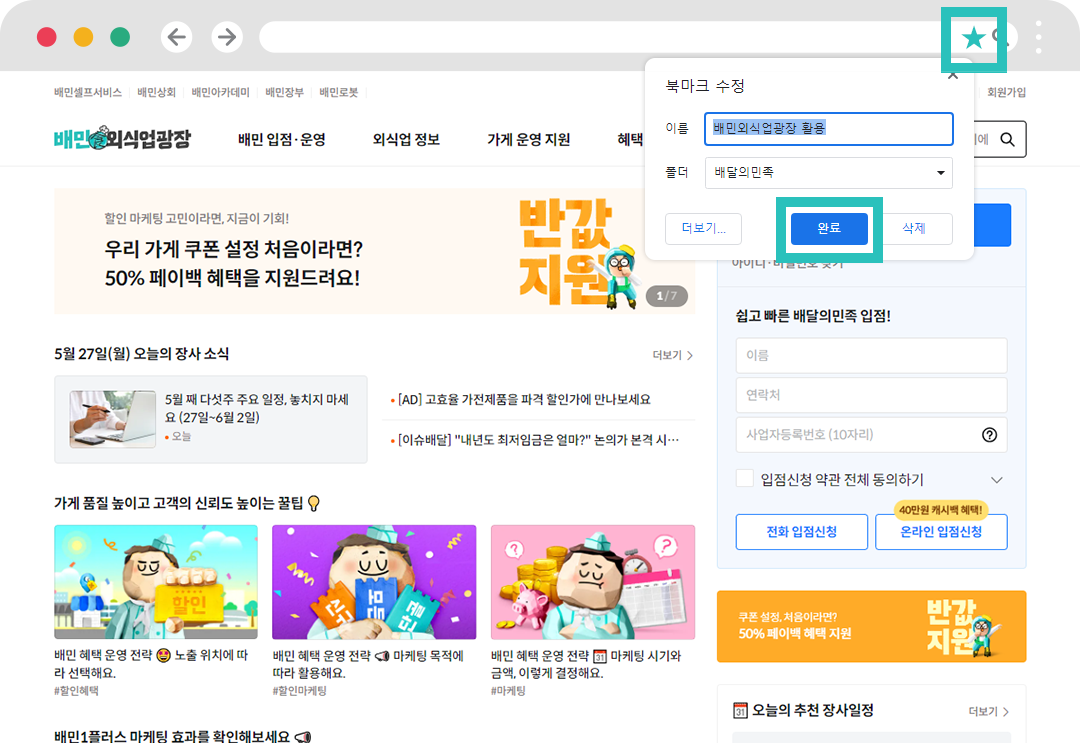Screen dimensions: 1080x743
Task: Click the 1/7 banner page indicator
Action: pyautogui.click(x=666, y=296)
